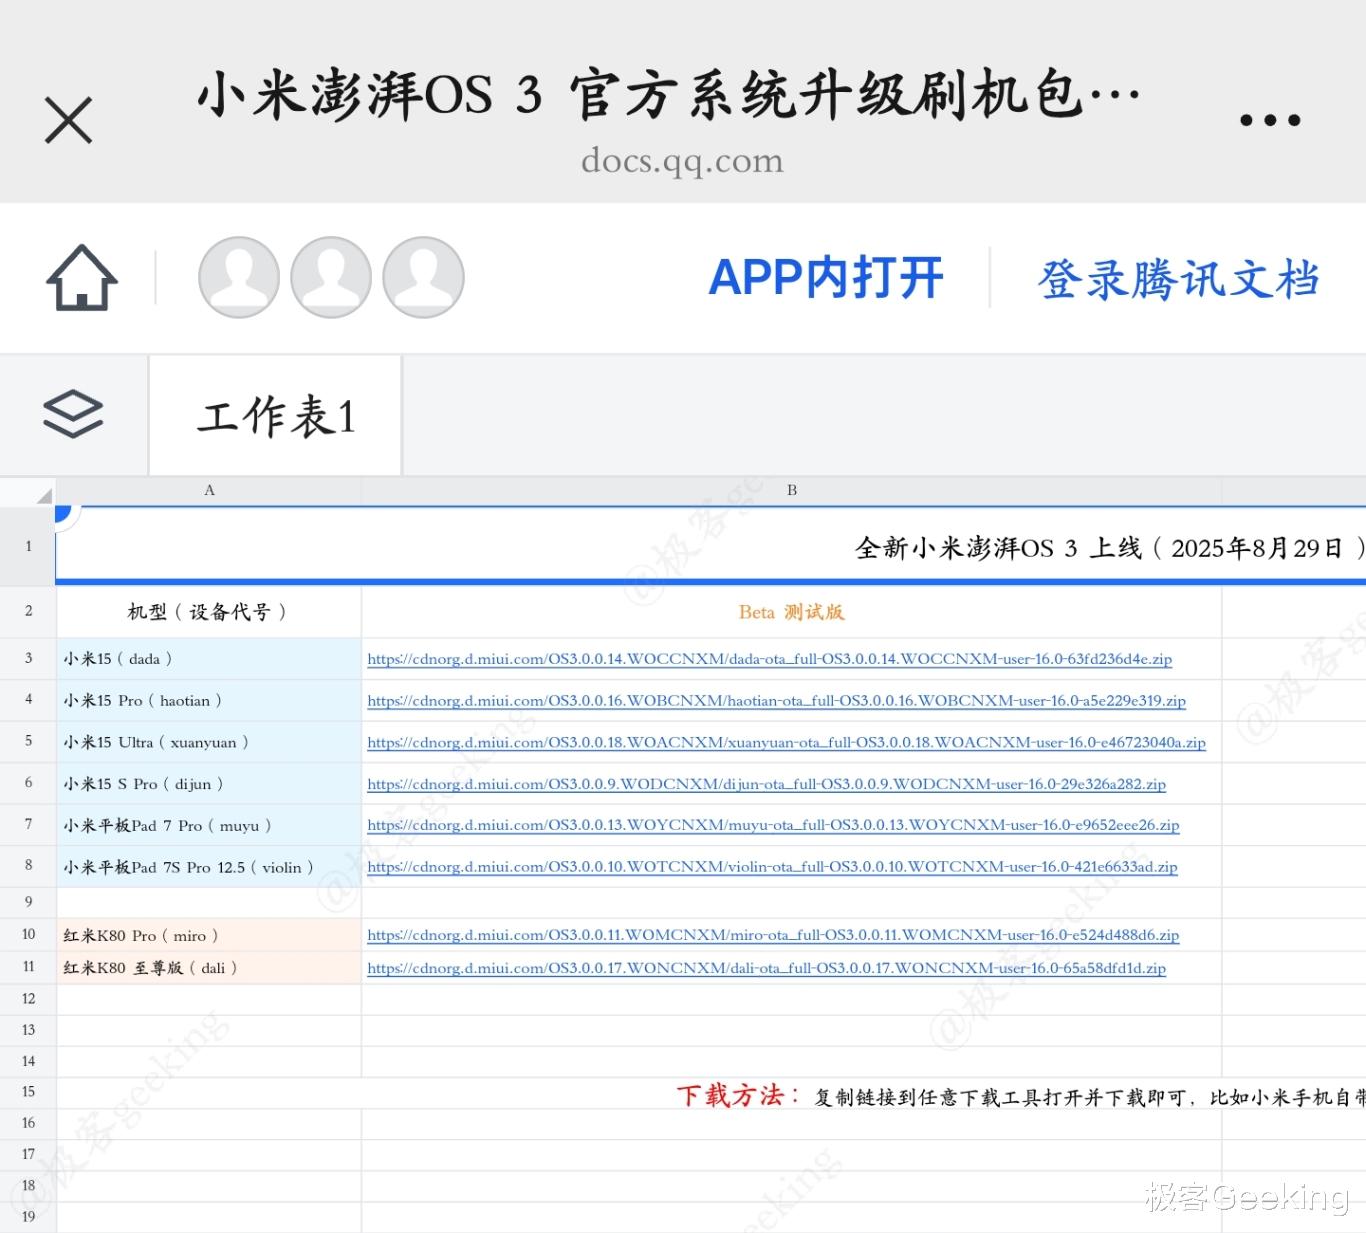Click the page title 小米澎湃OS 3 官方系统升级刷机包
This screenshot has height=1233, width=1366.
tap(668, 96)
